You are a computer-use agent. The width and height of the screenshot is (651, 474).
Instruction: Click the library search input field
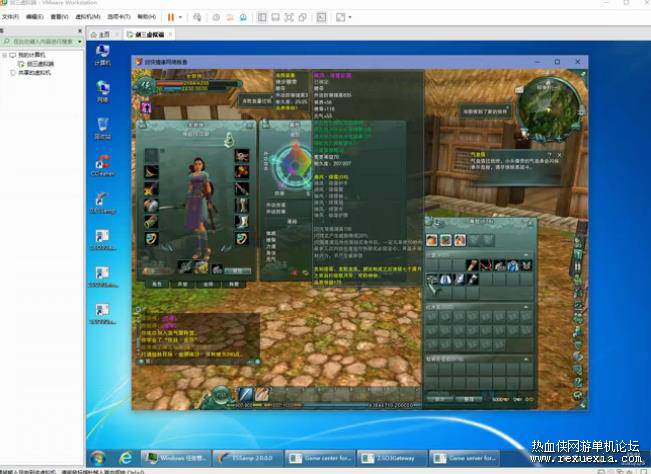click(x=39, y=42)
